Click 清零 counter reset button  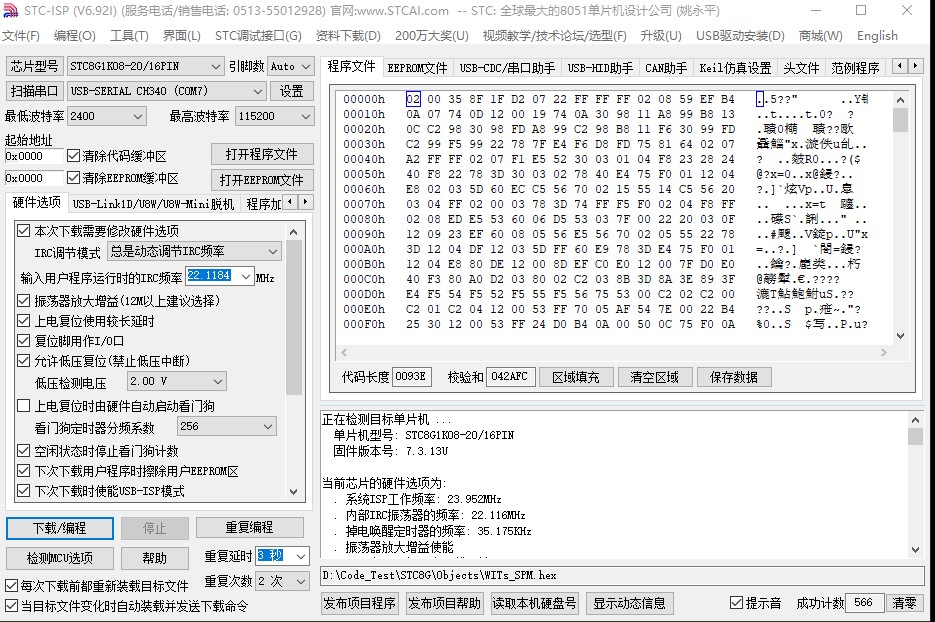[x=904, y=603]
